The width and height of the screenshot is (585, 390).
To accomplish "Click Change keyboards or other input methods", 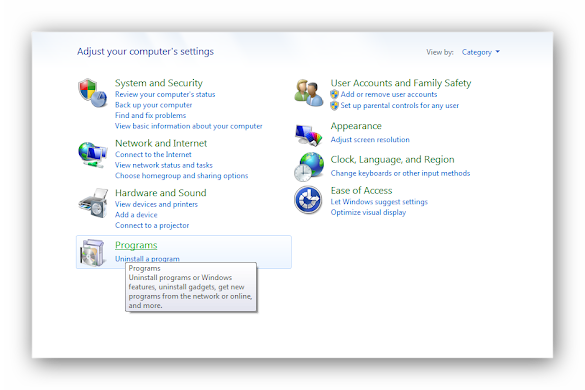I will (400, 173).
